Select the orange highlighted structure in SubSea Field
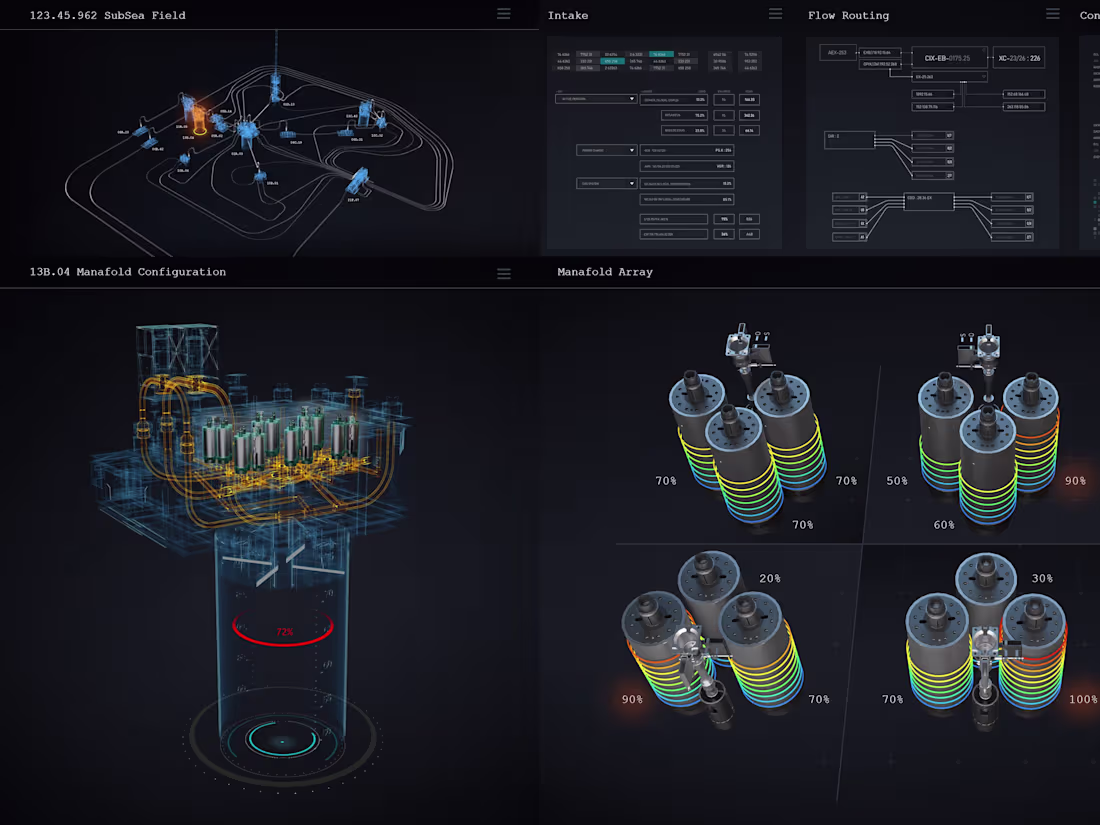The width and height of the screenshot is (1100, 825). [x=200, y=120]
